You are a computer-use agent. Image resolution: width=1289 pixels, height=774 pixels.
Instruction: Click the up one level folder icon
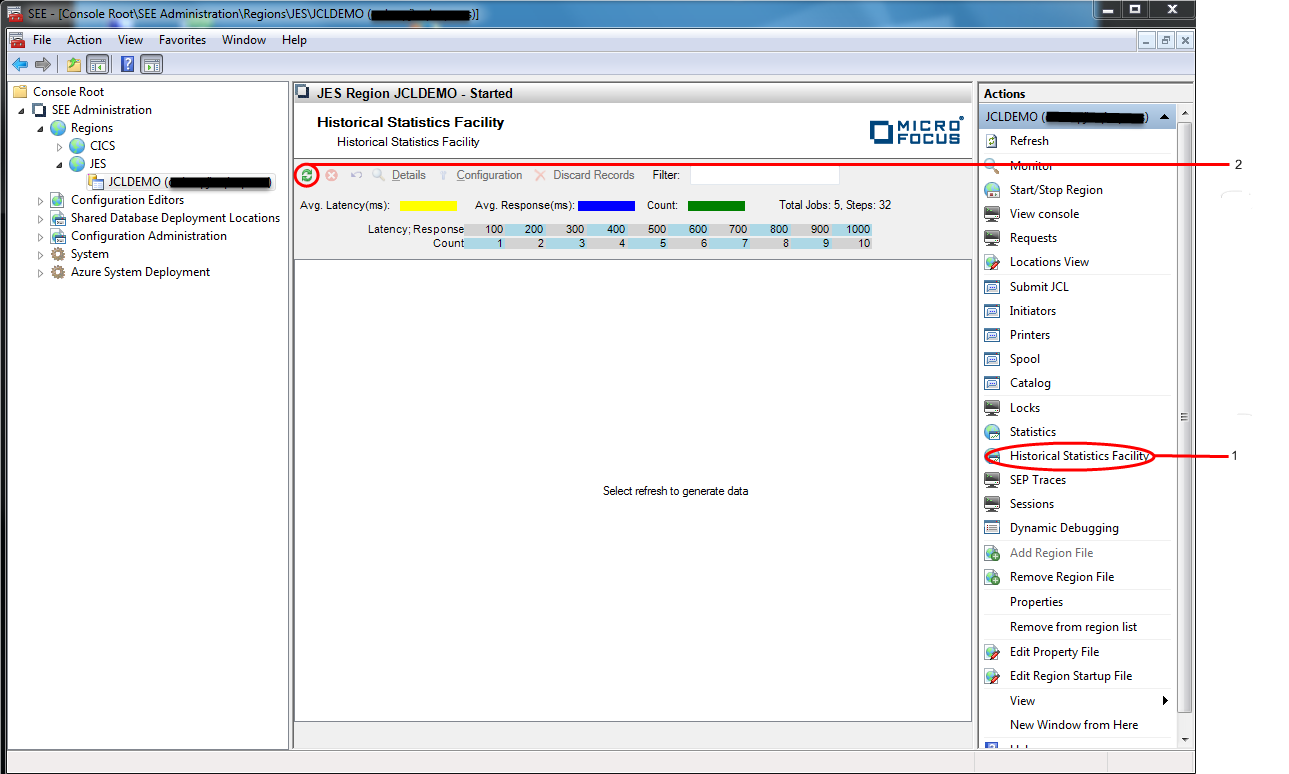[73, 65]
